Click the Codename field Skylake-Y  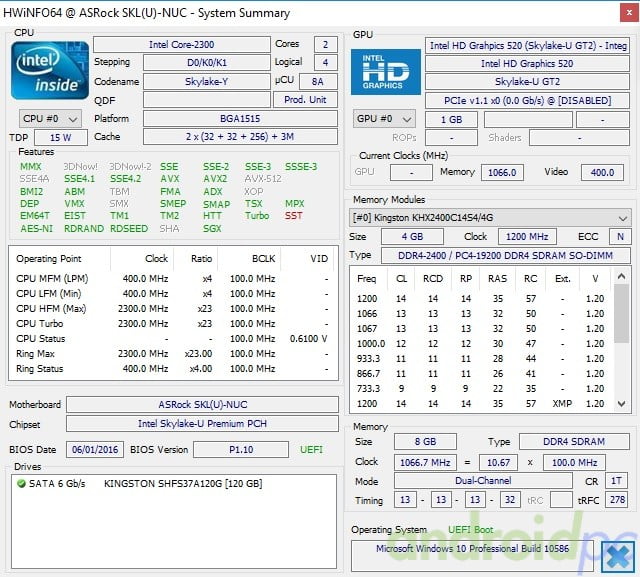[x=207, y=82]
